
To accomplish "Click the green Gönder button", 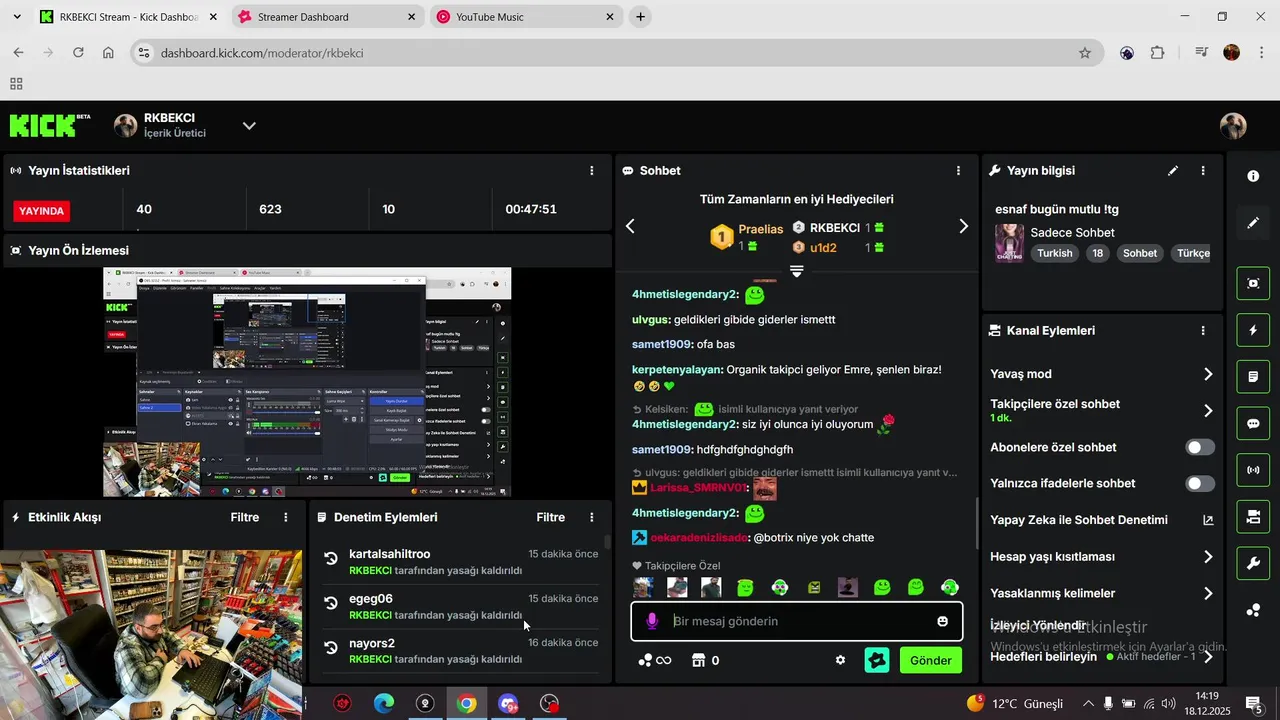I will 930,661.
